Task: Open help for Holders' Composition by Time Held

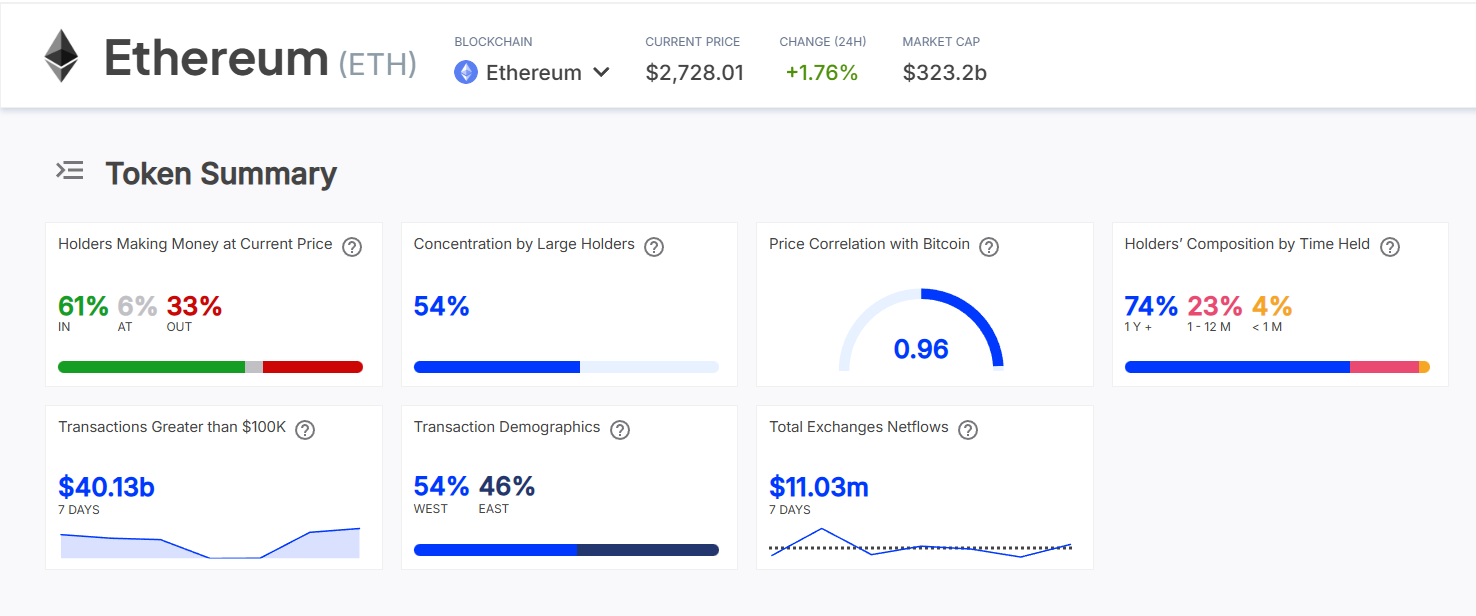Action: (x=1390, y=247)
